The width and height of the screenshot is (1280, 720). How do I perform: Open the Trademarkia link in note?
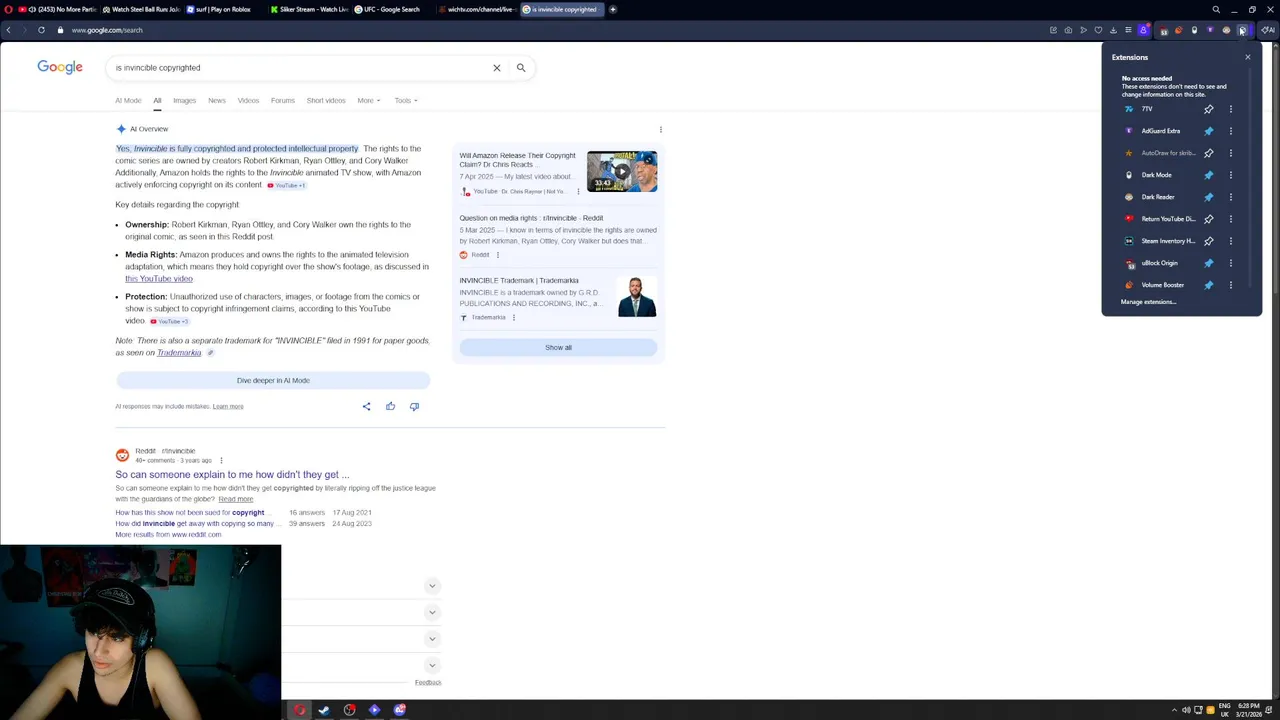179,352
